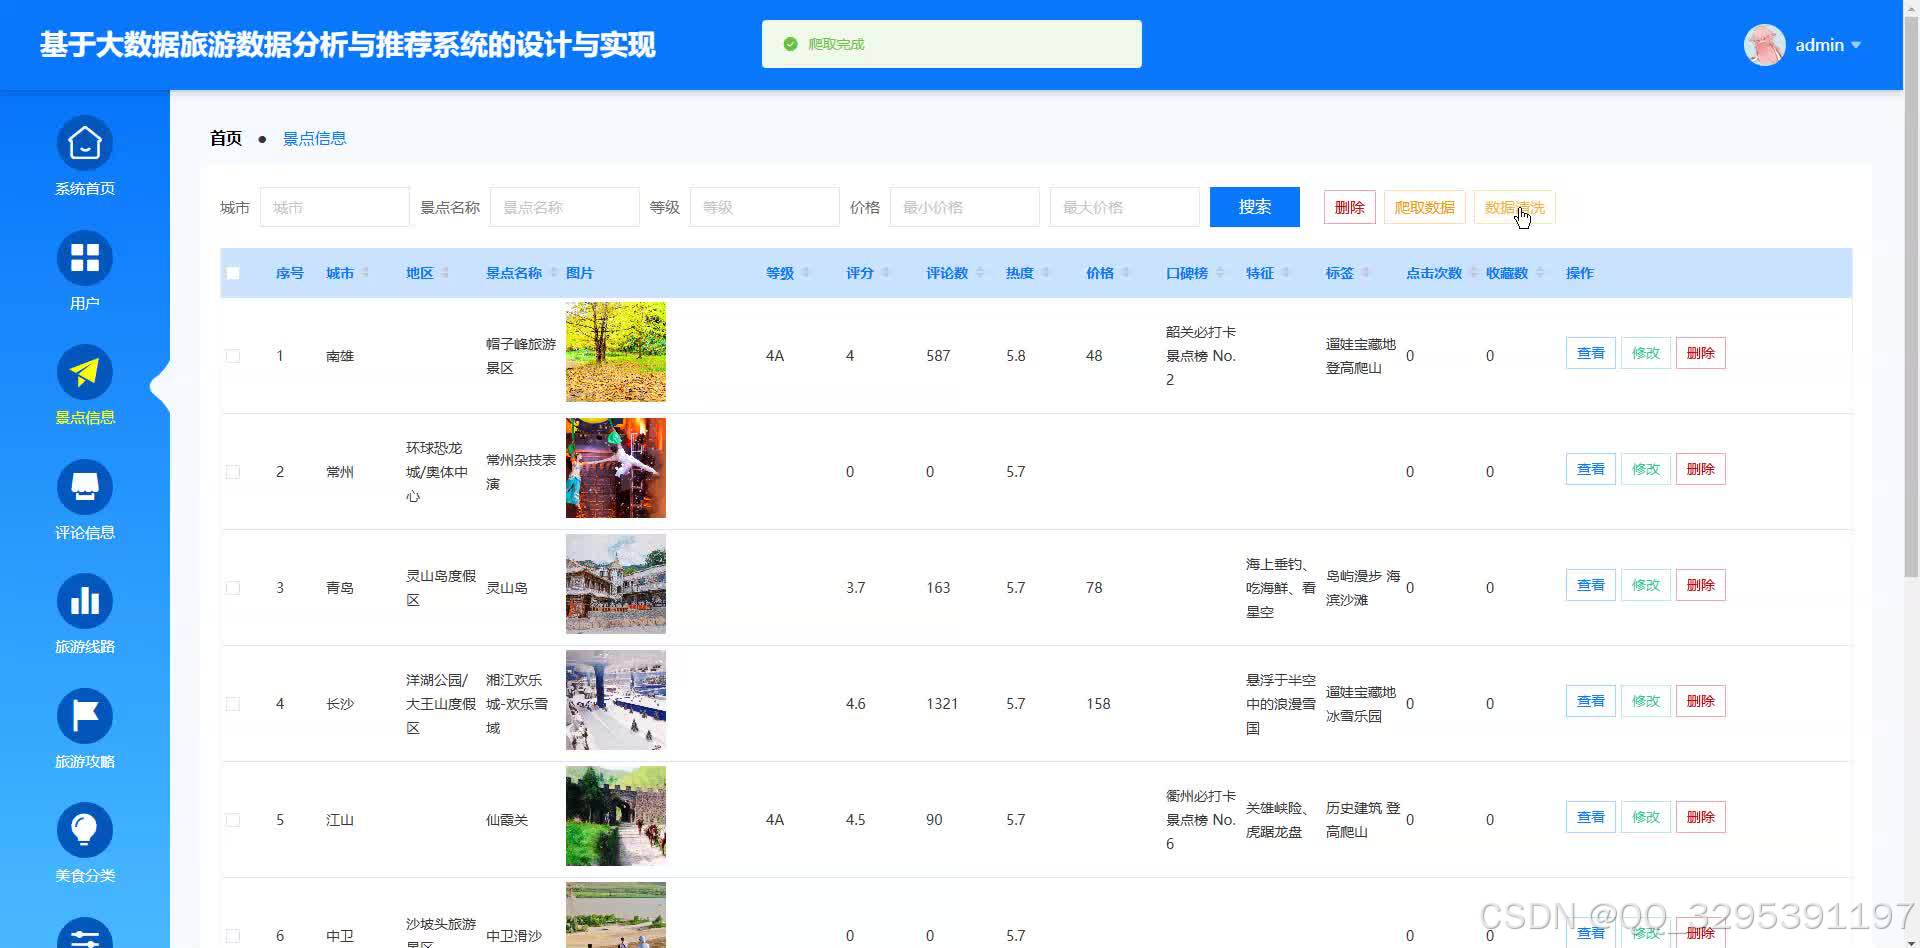1920x948 pixels.
Task: Open the 用户 grid icon in sidebar
Action: (85, 258)
